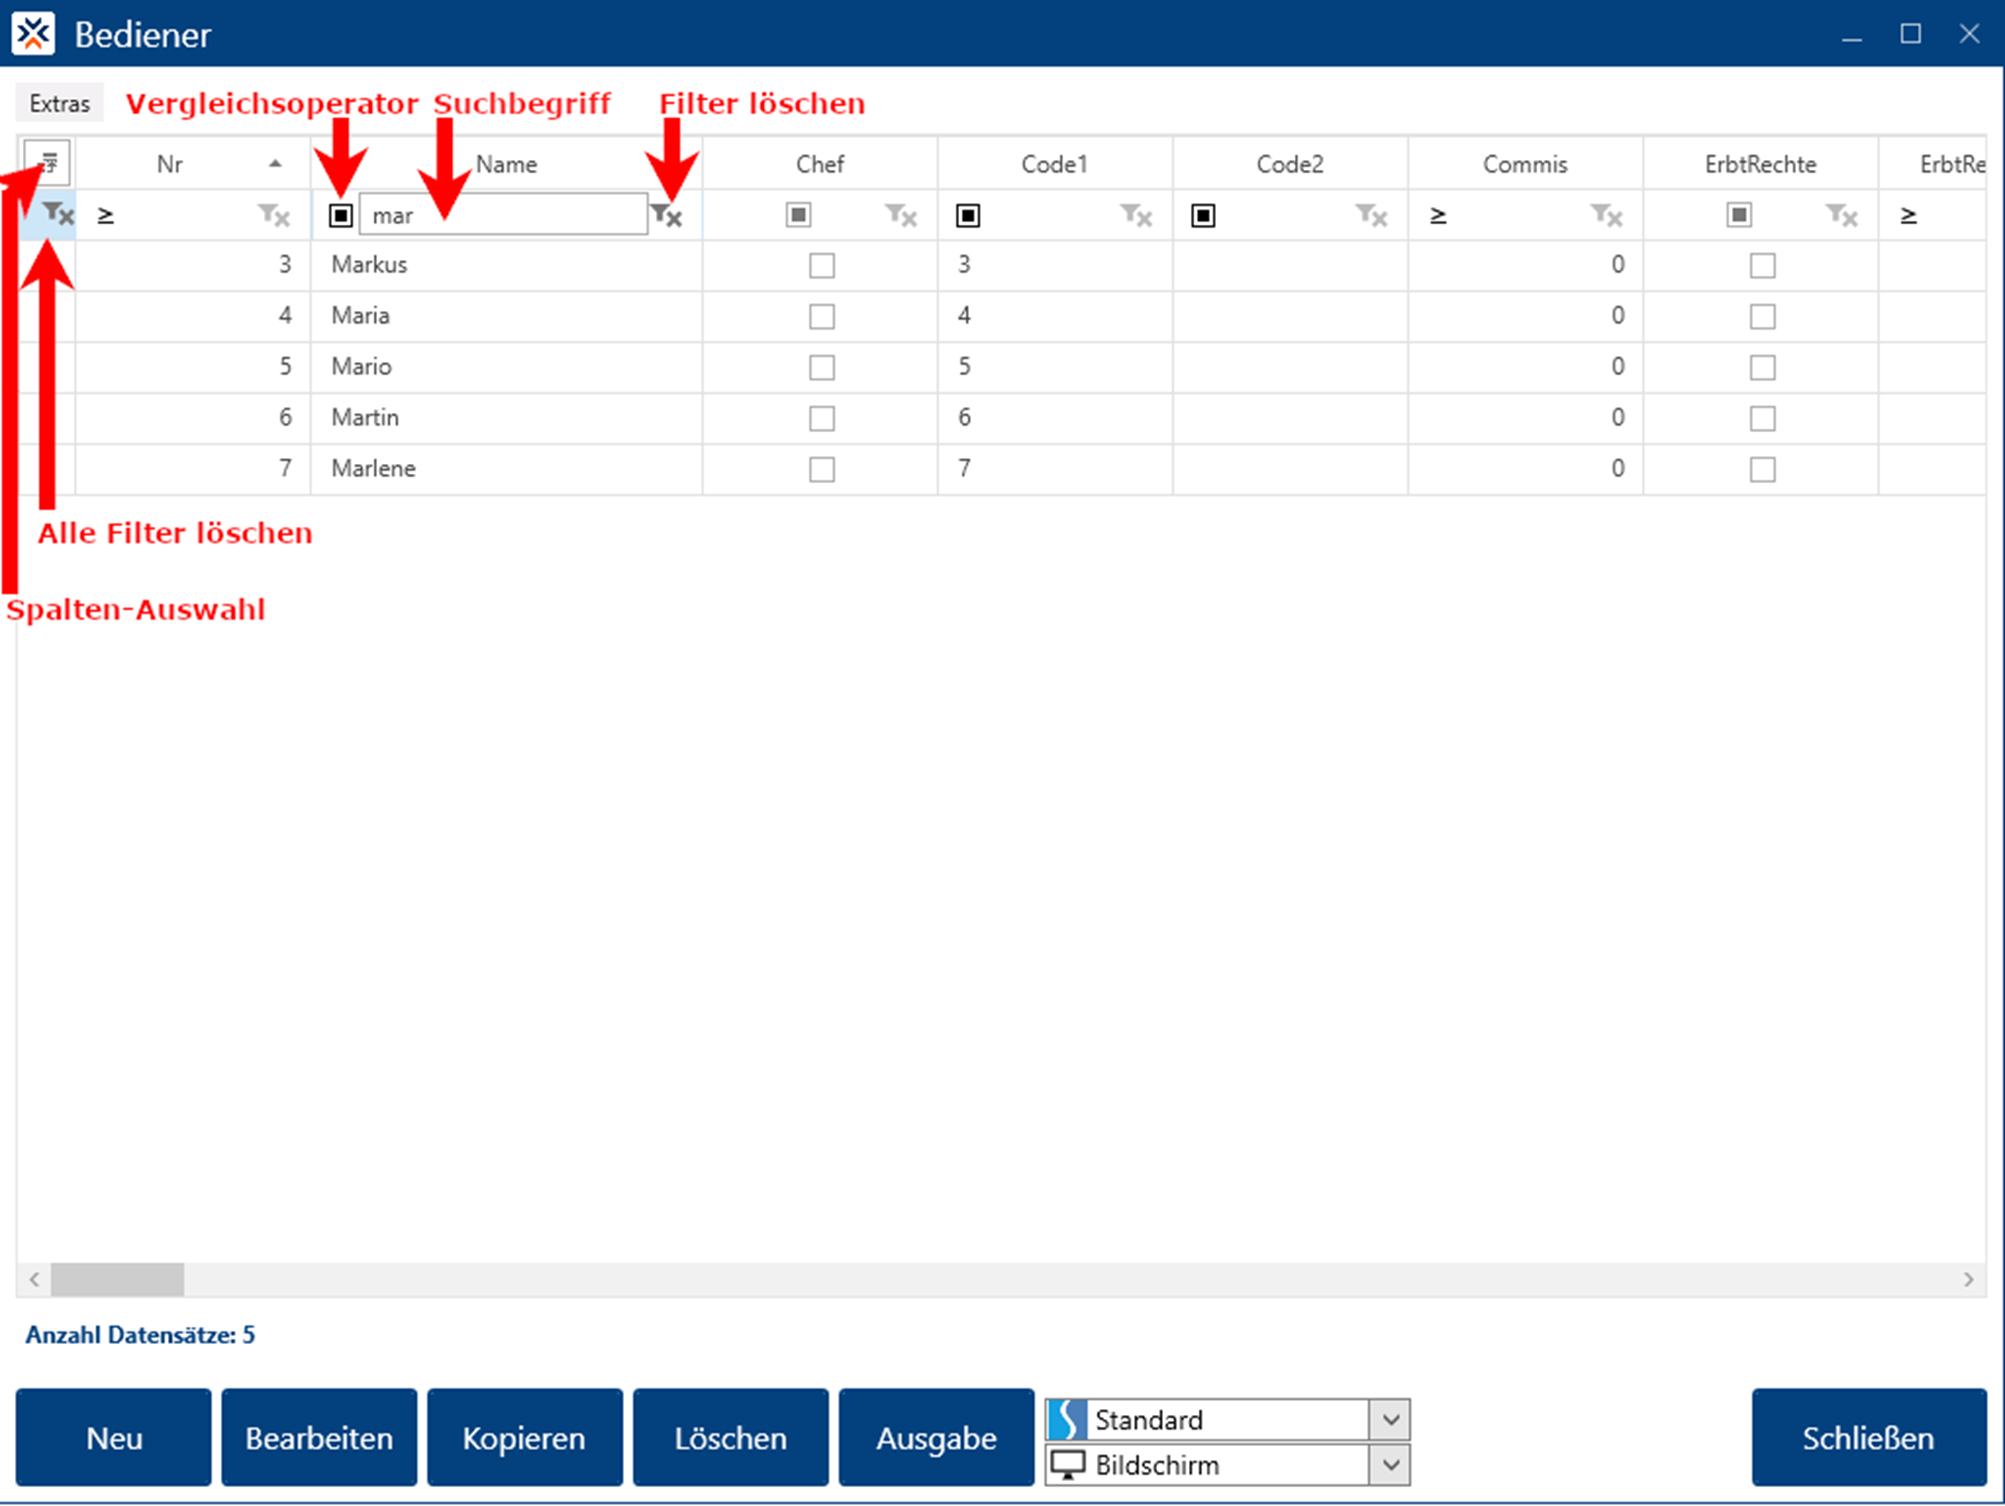Clear the Name column filter

pyautogui.click(x=666, y=215)
